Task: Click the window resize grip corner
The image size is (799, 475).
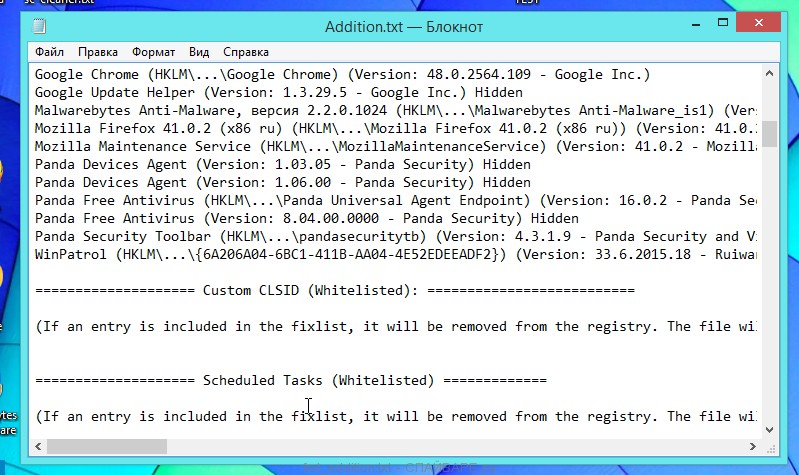Action: [x=770, y=448]
